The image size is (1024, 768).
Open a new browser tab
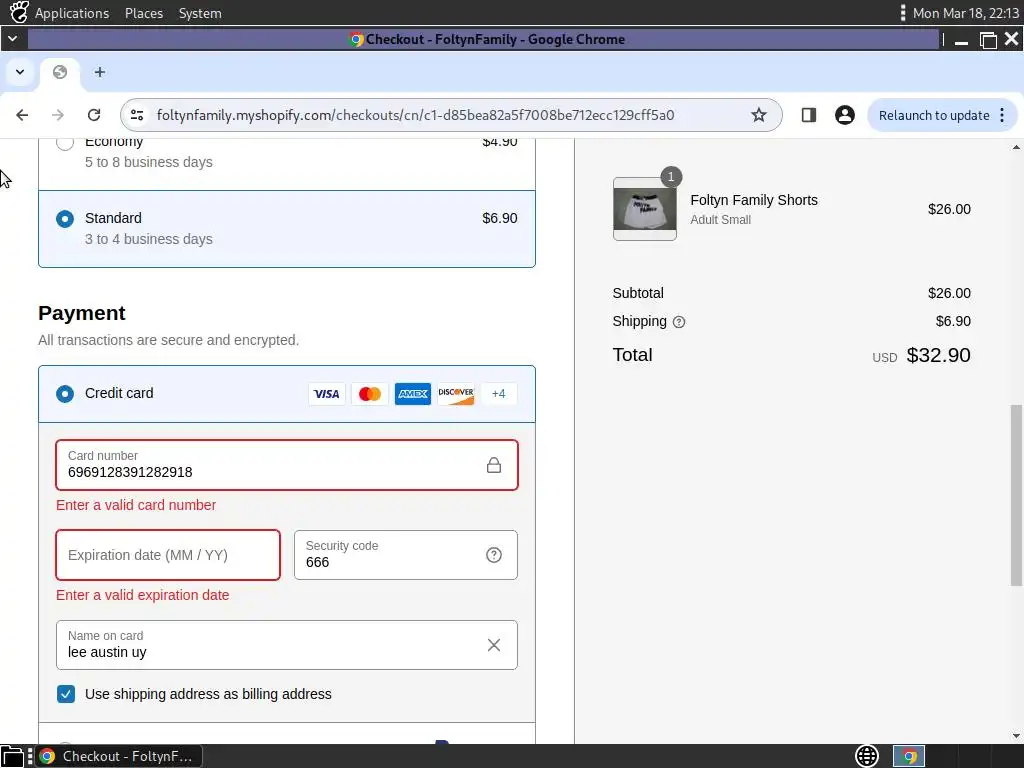click(99, 72)
